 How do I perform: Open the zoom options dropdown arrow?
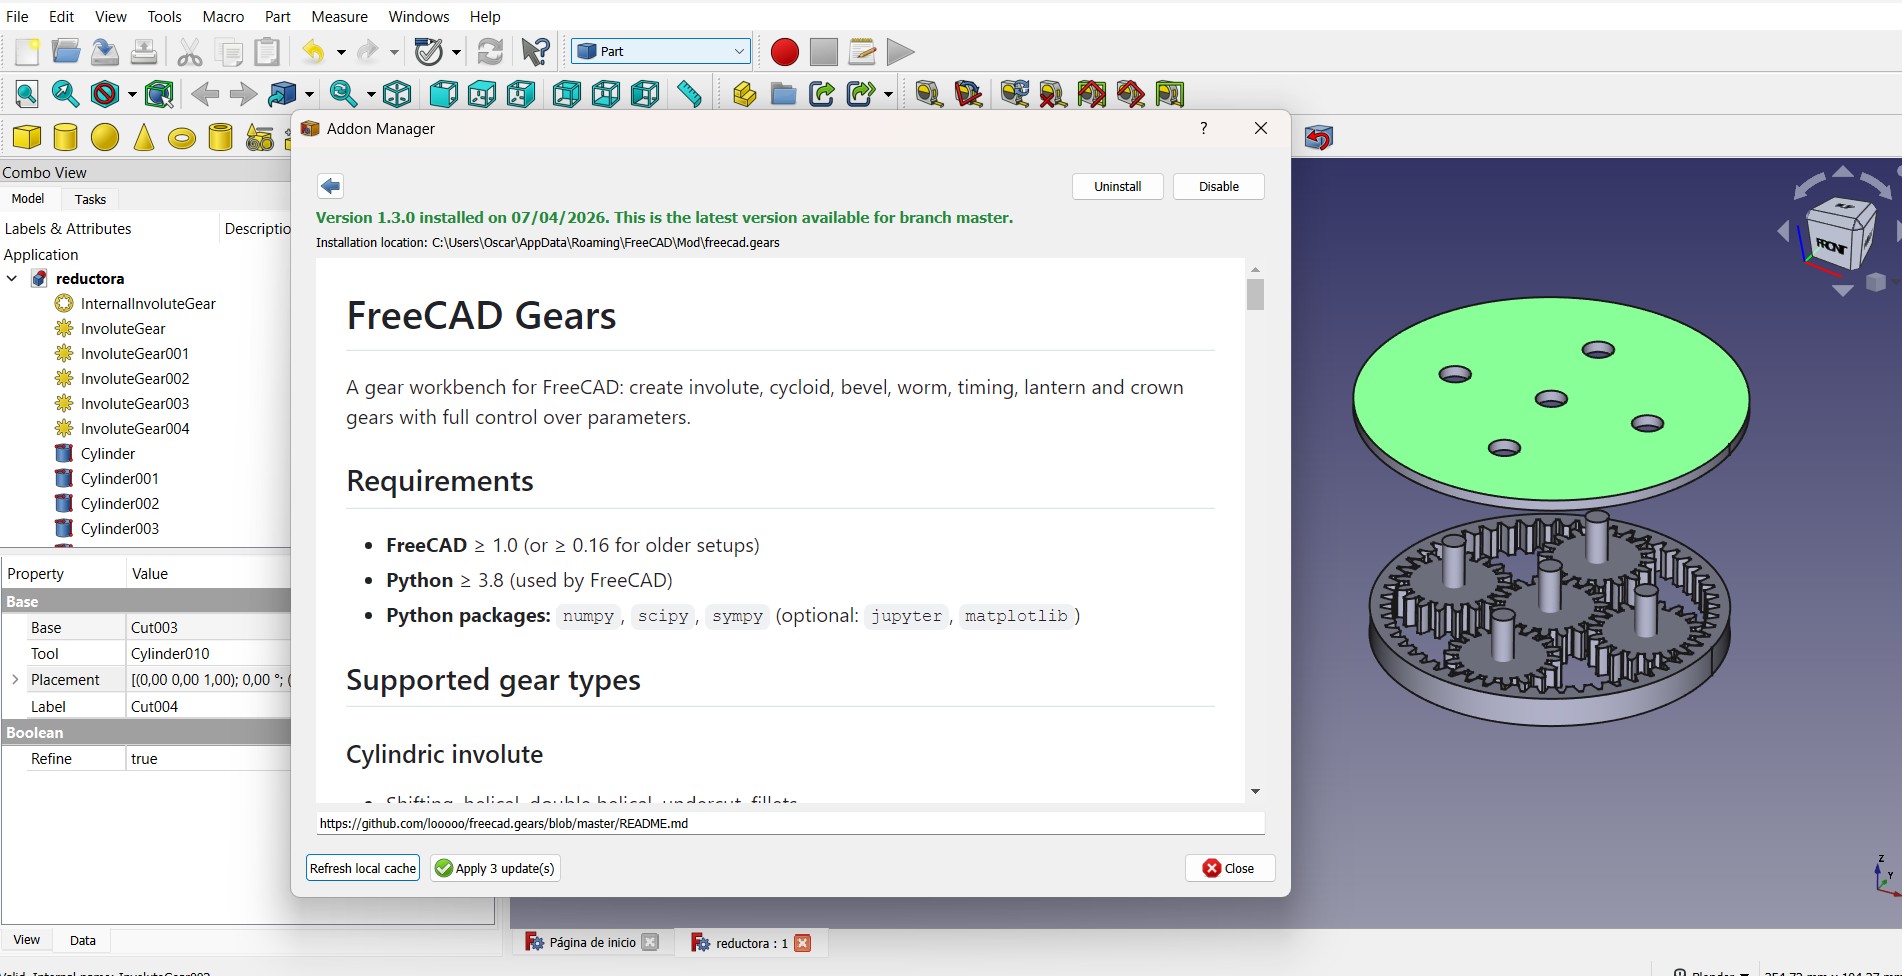[371, 95]
